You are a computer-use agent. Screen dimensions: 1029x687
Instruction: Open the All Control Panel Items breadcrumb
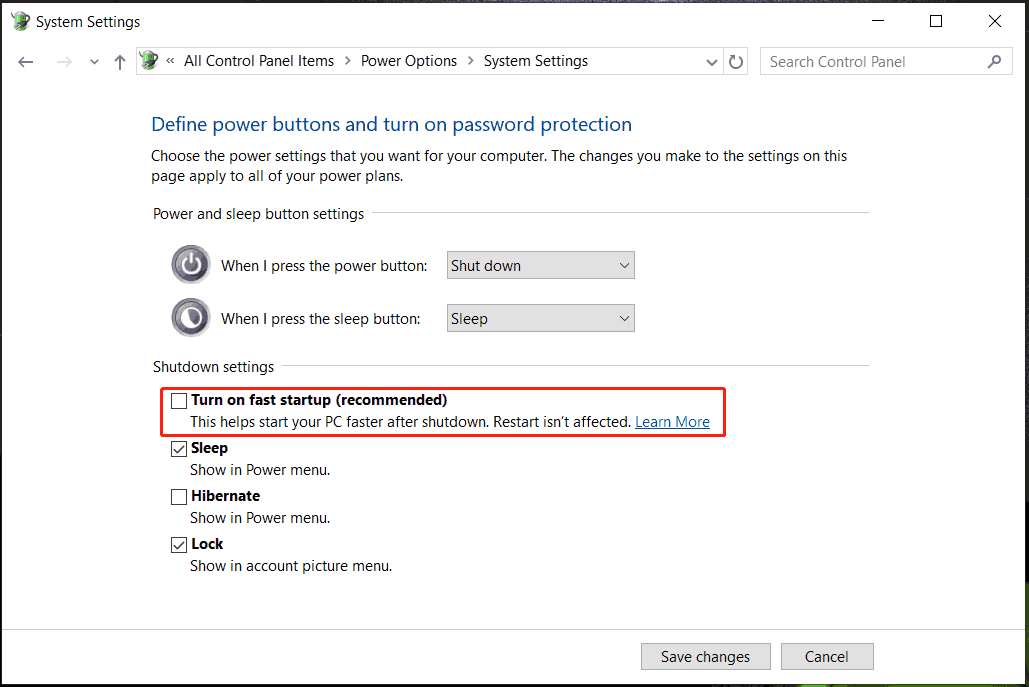pyautogui.click(x=259, y=61)
